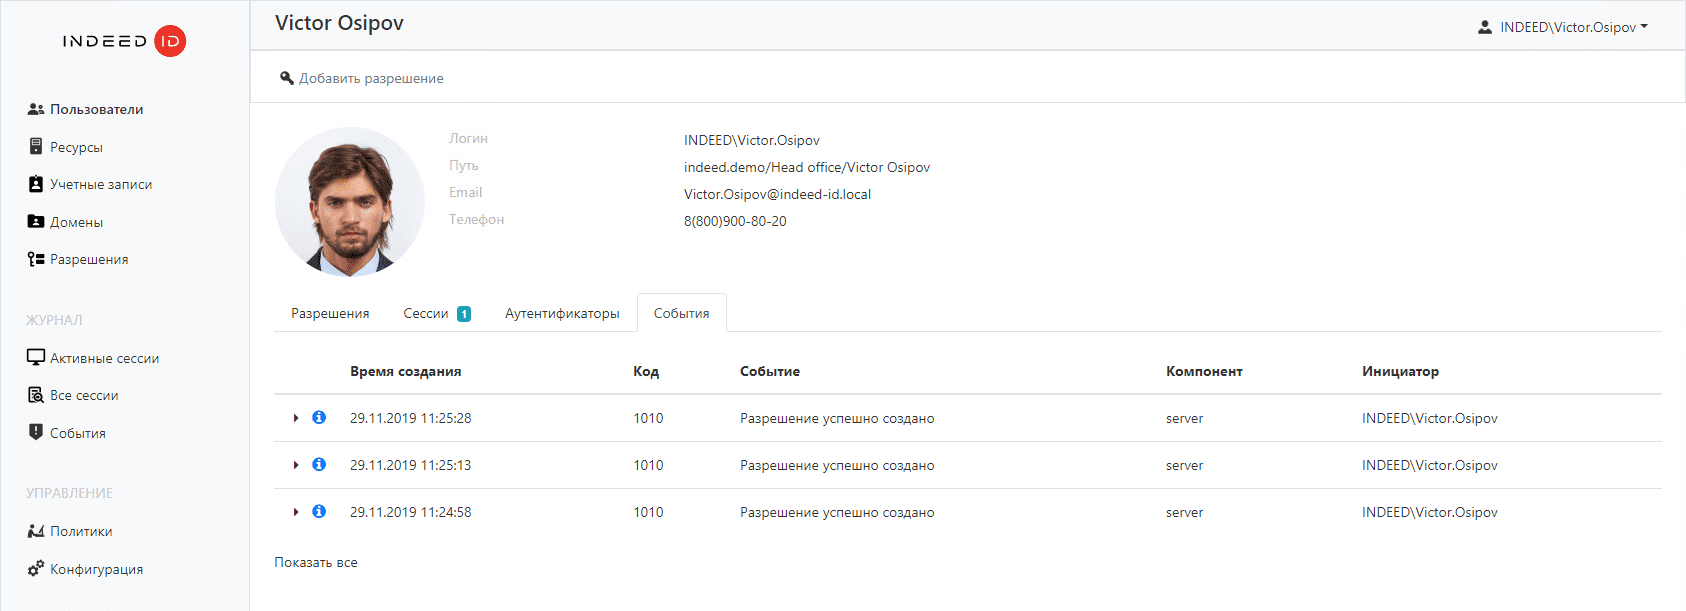Open the События shield icon in the sidebar
1686x611 pixels.
coord(36,432)
